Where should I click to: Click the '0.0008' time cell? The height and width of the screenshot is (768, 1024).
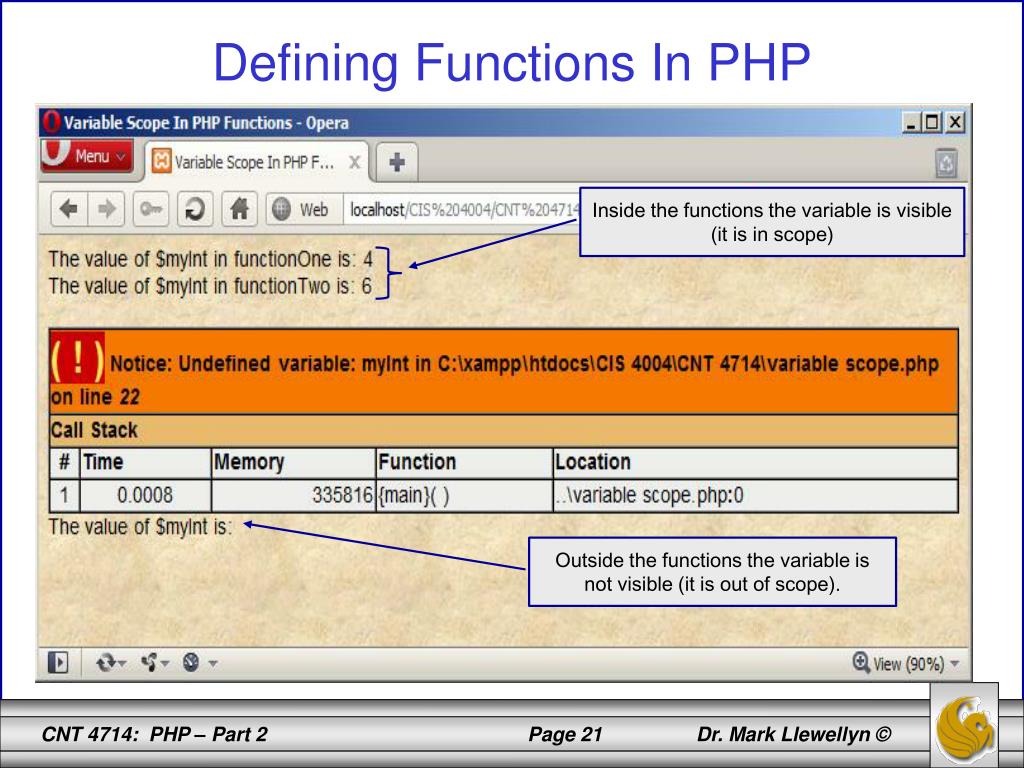click(145, 495)
